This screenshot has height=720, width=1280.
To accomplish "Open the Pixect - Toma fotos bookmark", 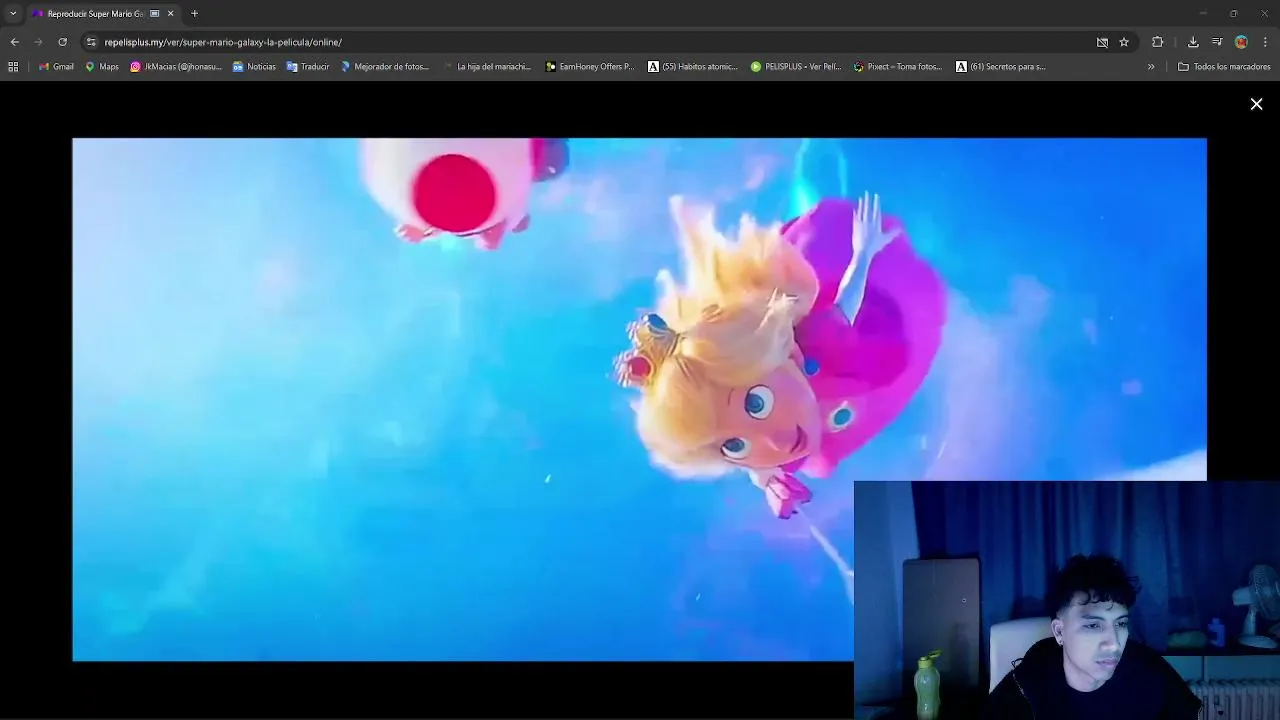I will point(898,67).
